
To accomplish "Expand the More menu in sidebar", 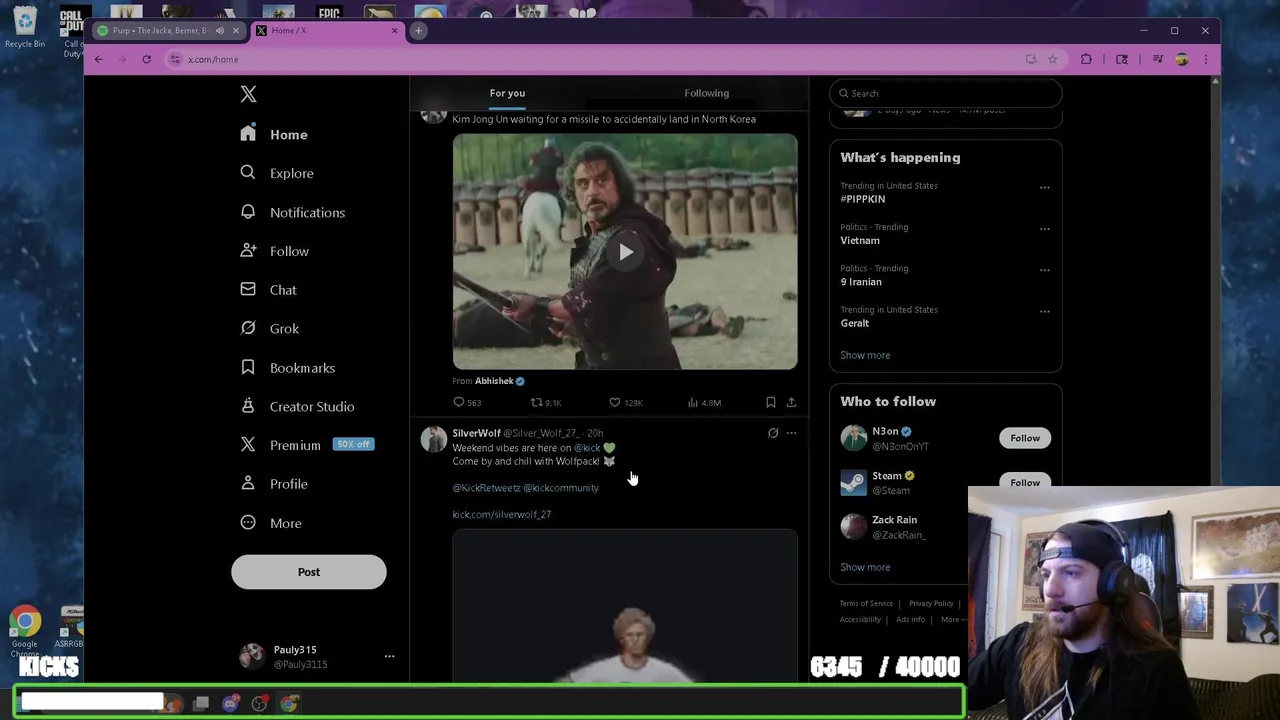I will point(271,523).
